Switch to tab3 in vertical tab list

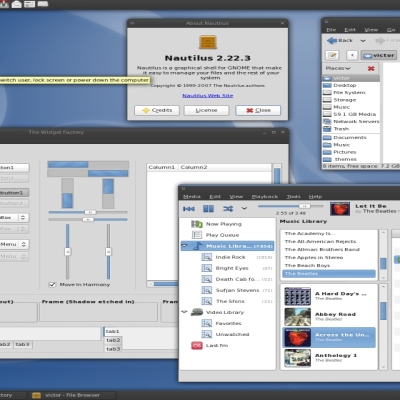point(113,349)
